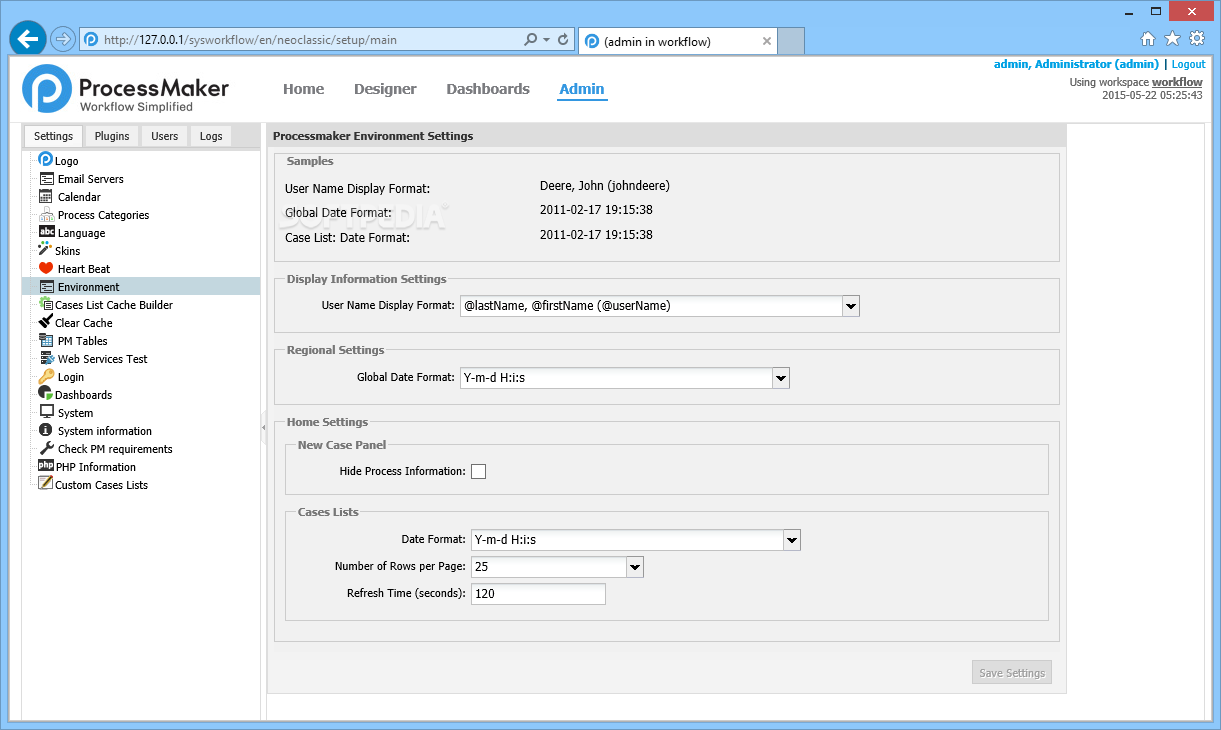The width and height of the screenshot is (1221, 730).
Task: Click the ProcessMaker logo
Action: point(126,90)
